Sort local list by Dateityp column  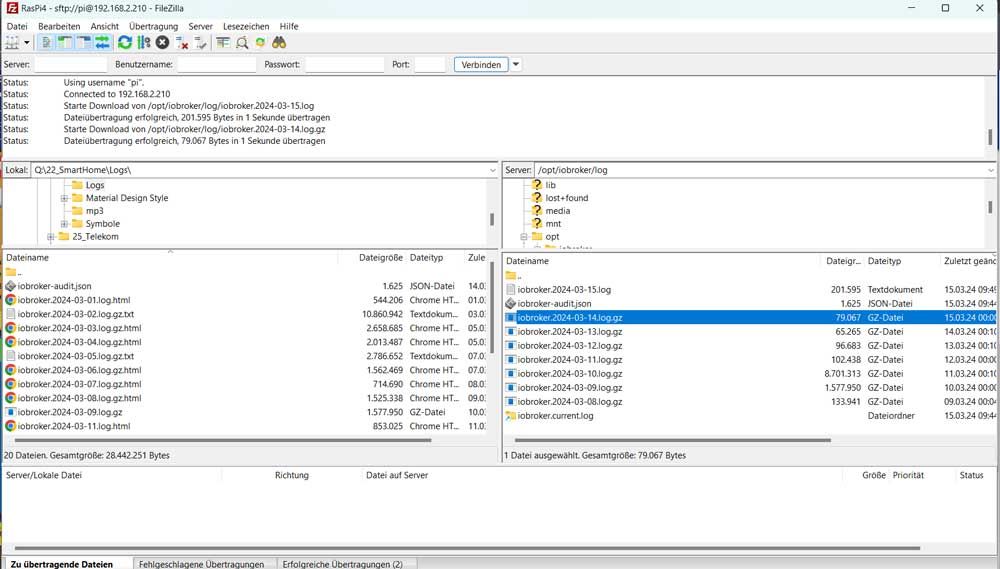coord(426,258)
